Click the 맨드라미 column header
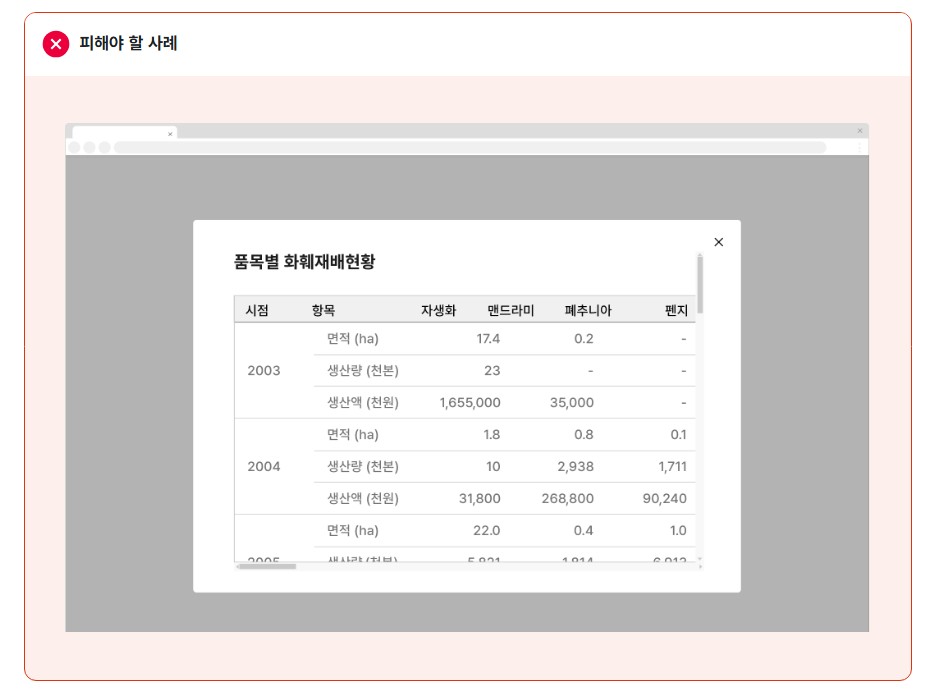 click(510, 310)
